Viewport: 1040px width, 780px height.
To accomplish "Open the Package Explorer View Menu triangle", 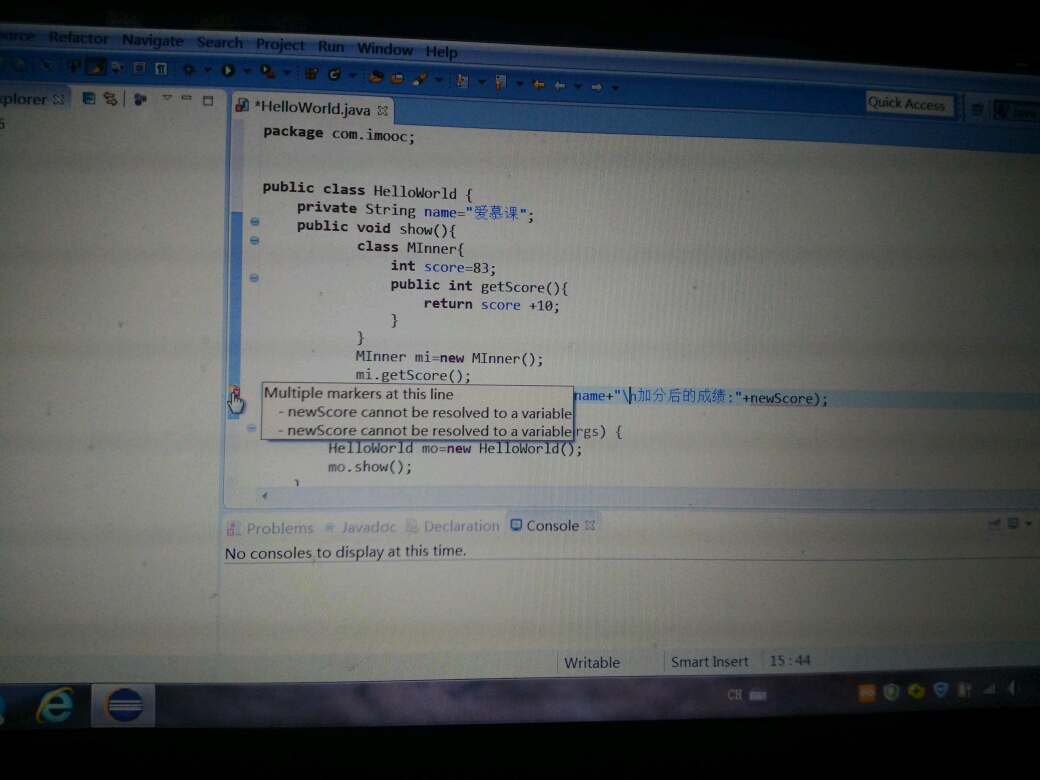I will tap(167, 98).
